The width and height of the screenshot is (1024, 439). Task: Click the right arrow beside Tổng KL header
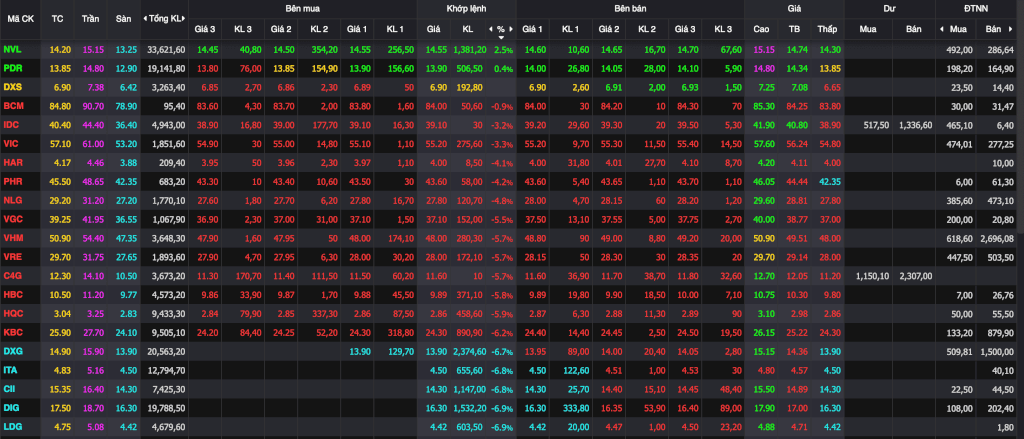pos(185,18)
